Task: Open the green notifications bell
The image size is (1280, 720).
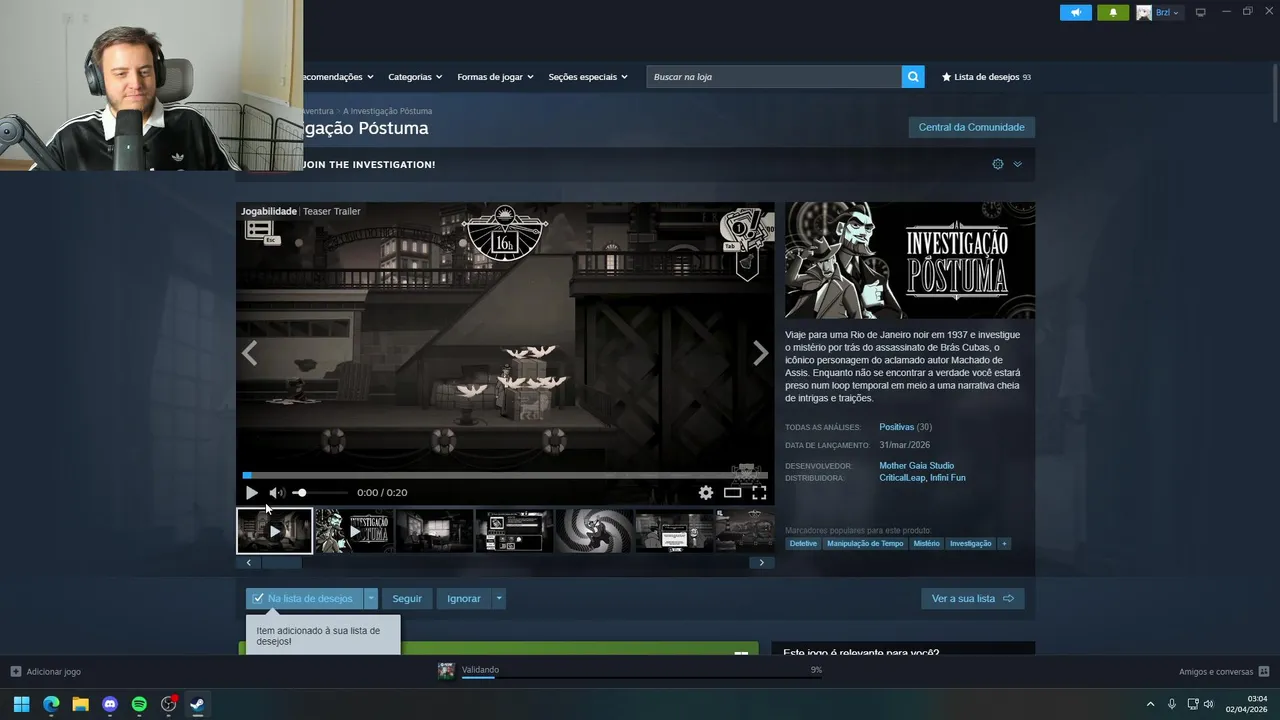Action: coord(1112,12)
